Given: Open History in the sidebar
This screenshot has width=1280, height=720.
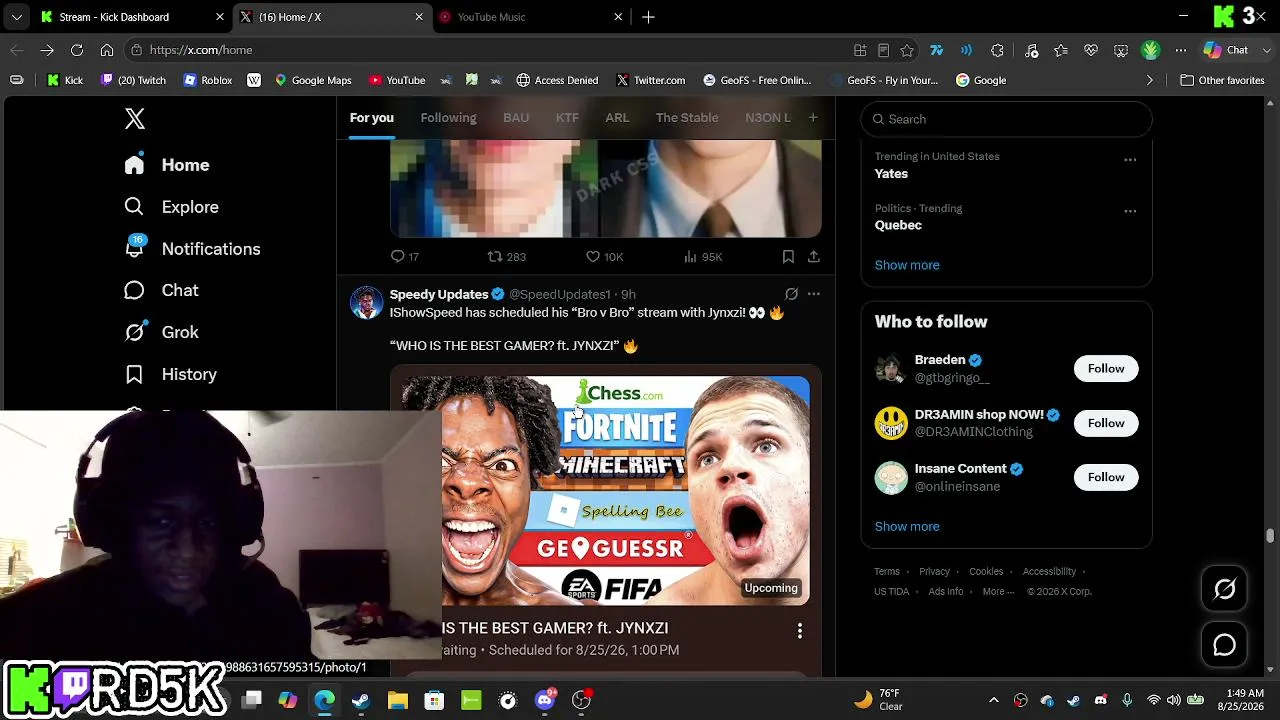Looking at the screenshot, I should (x=170, y=374).
